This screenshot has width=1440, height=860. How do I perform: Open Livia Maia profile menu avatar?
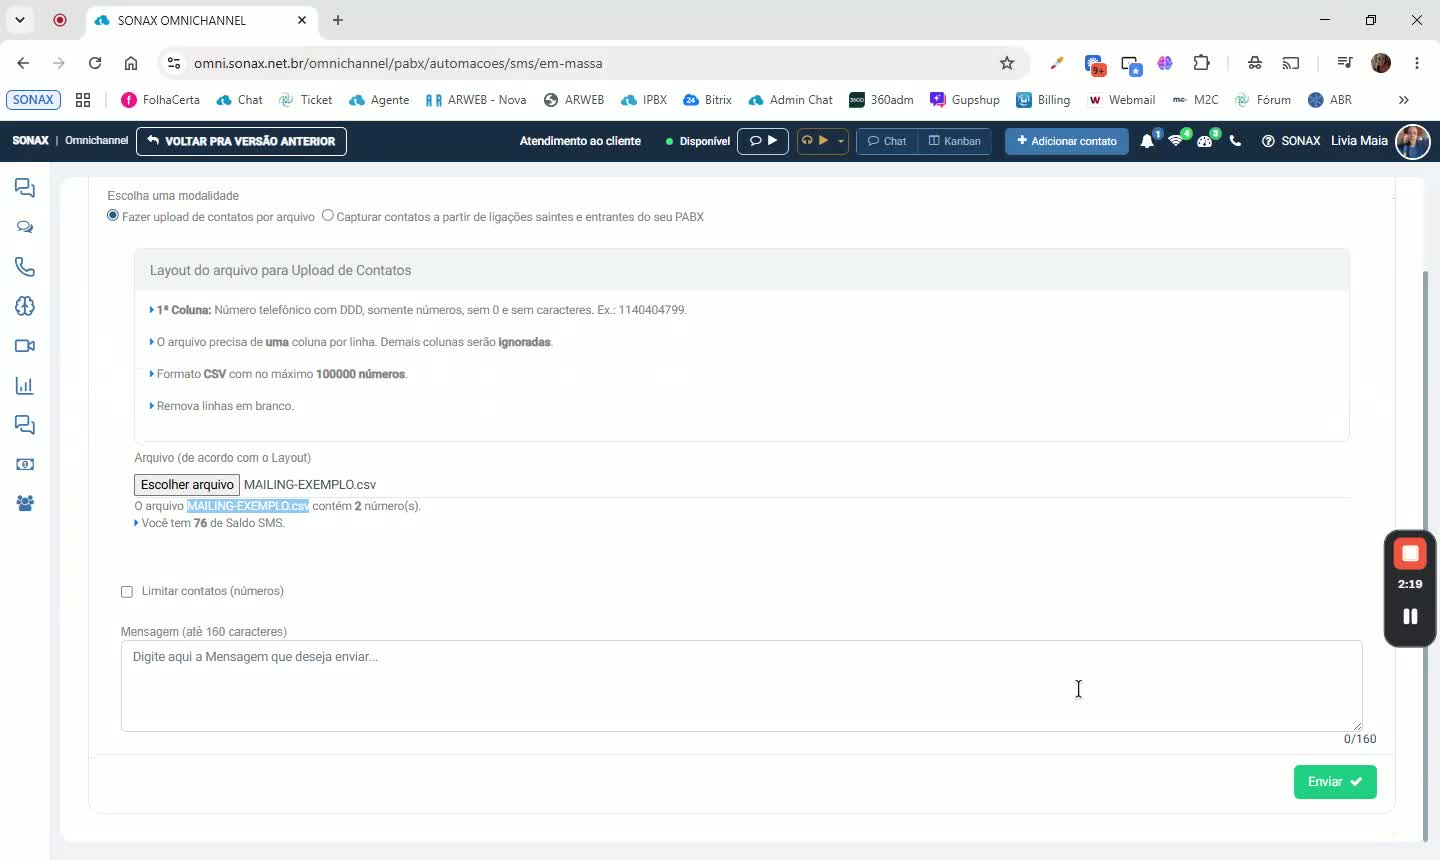pos(1413,141)
